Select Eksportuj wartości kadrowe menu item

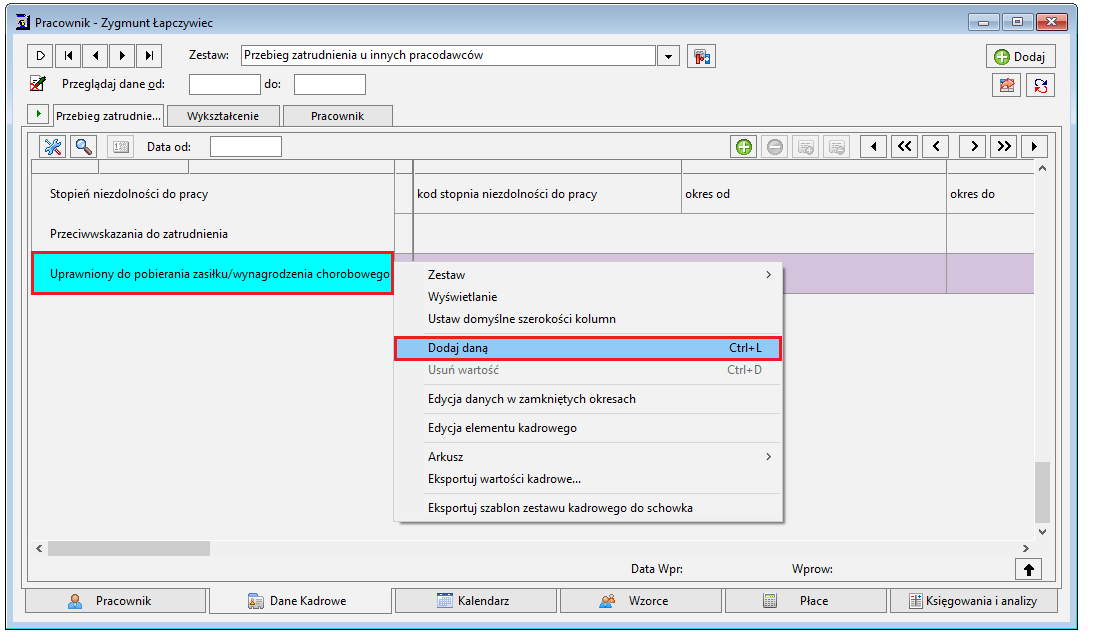(x=504, y=479)
